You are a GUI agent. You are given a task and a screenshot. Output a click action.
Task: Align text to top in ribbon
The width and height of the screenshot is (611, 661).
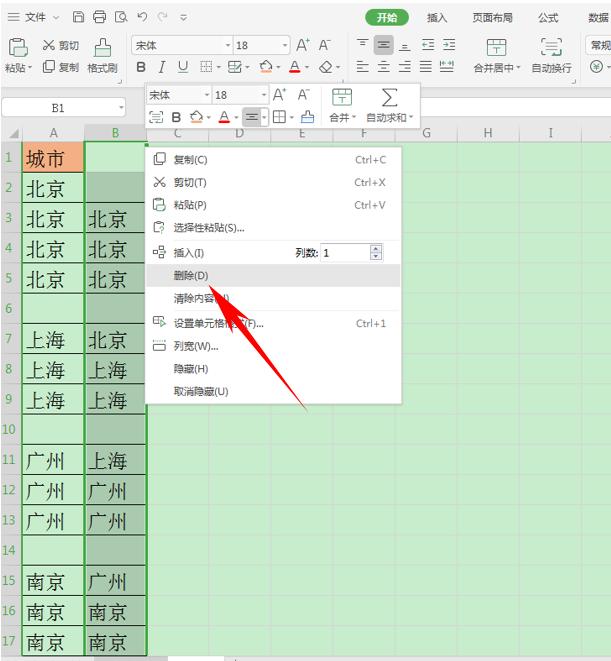[x=362, y=45]
